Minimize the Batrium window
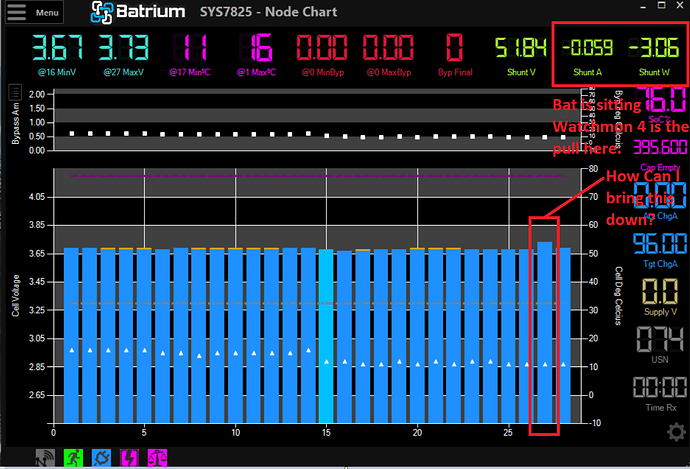Viewport: 690px width, 469px height. point(643,6)
